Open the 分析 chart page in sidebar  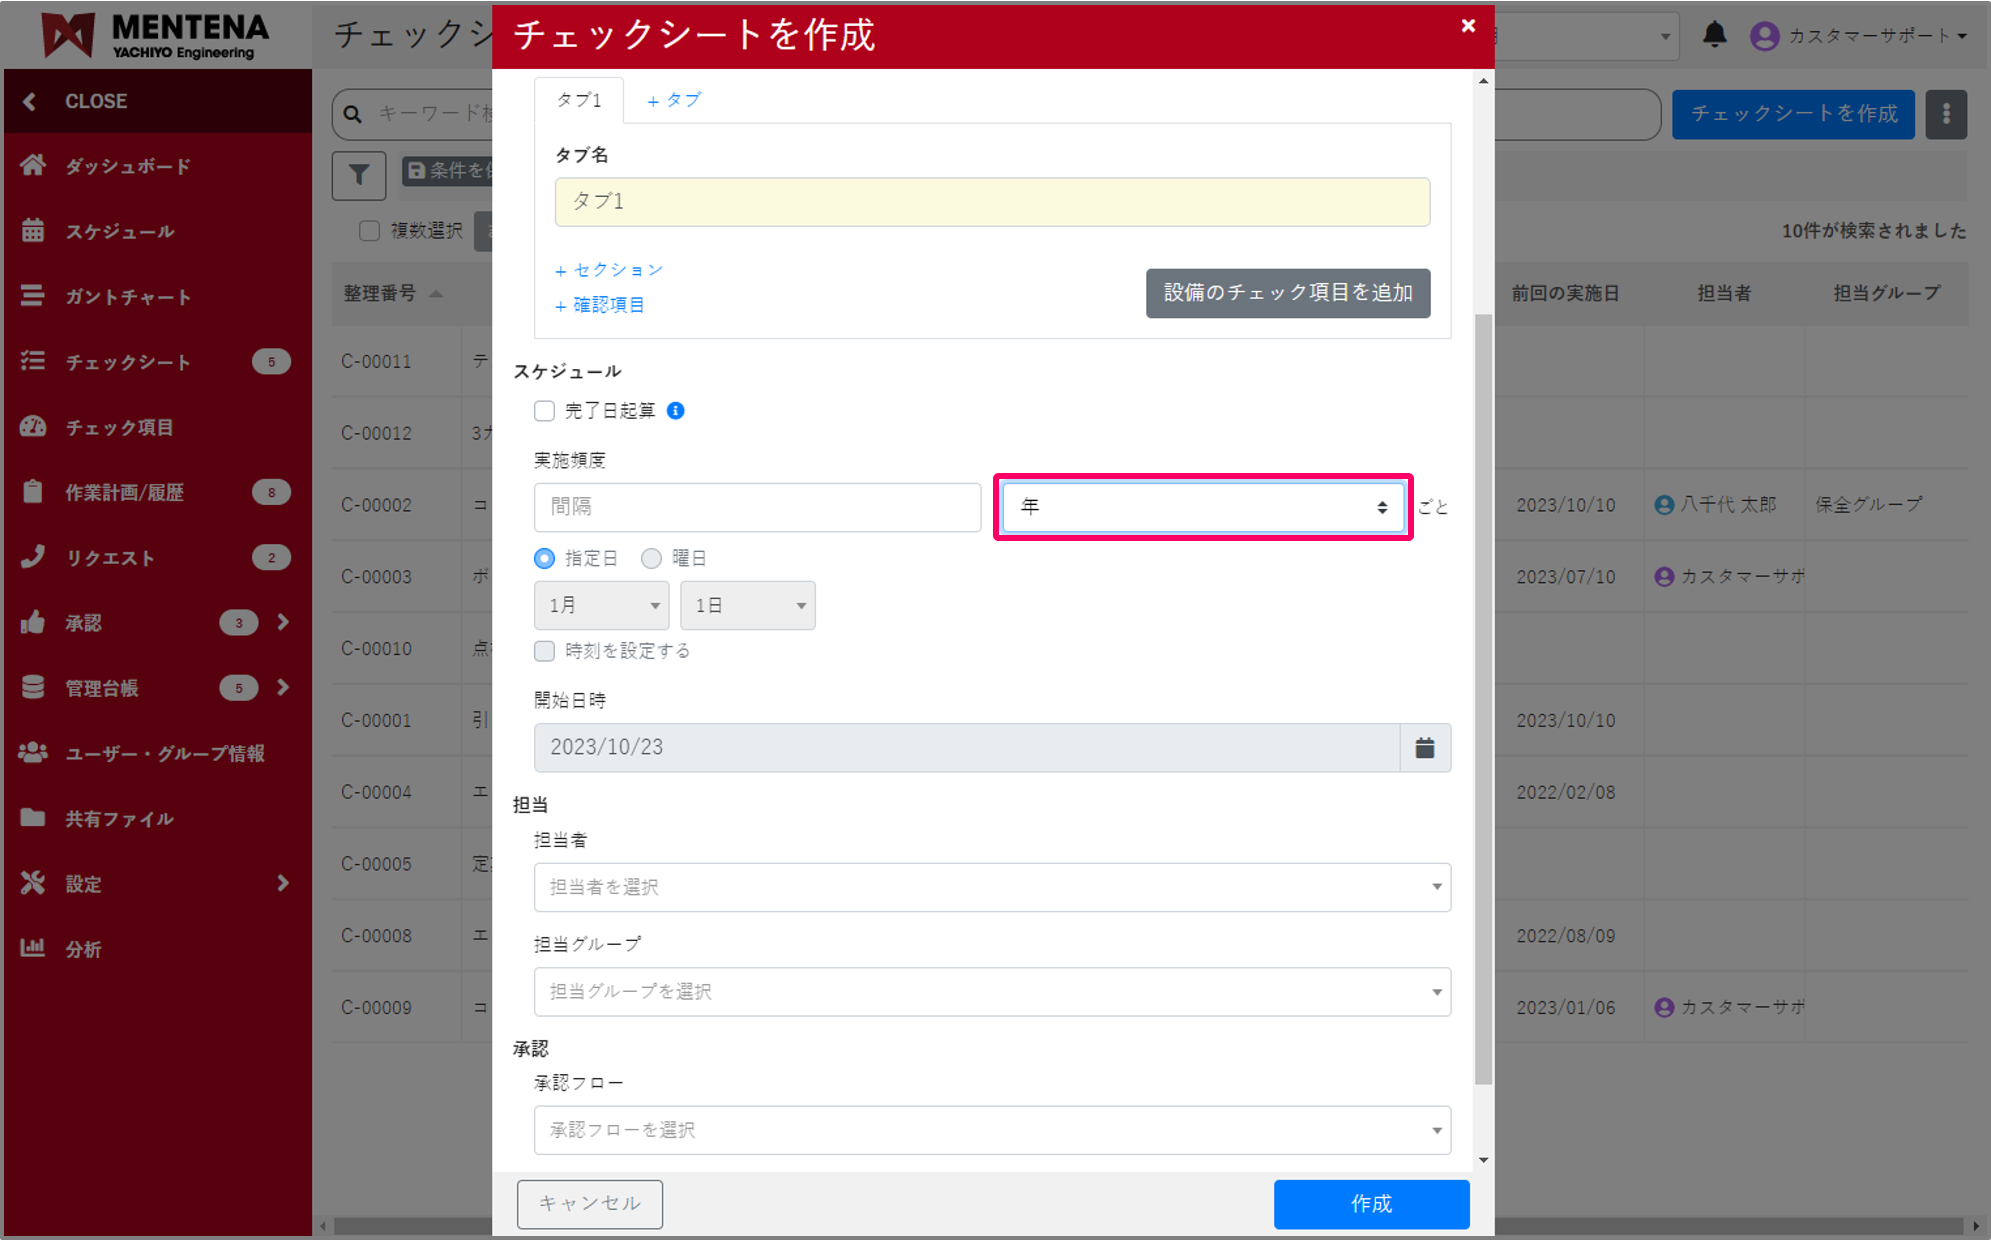pos(83,949)
